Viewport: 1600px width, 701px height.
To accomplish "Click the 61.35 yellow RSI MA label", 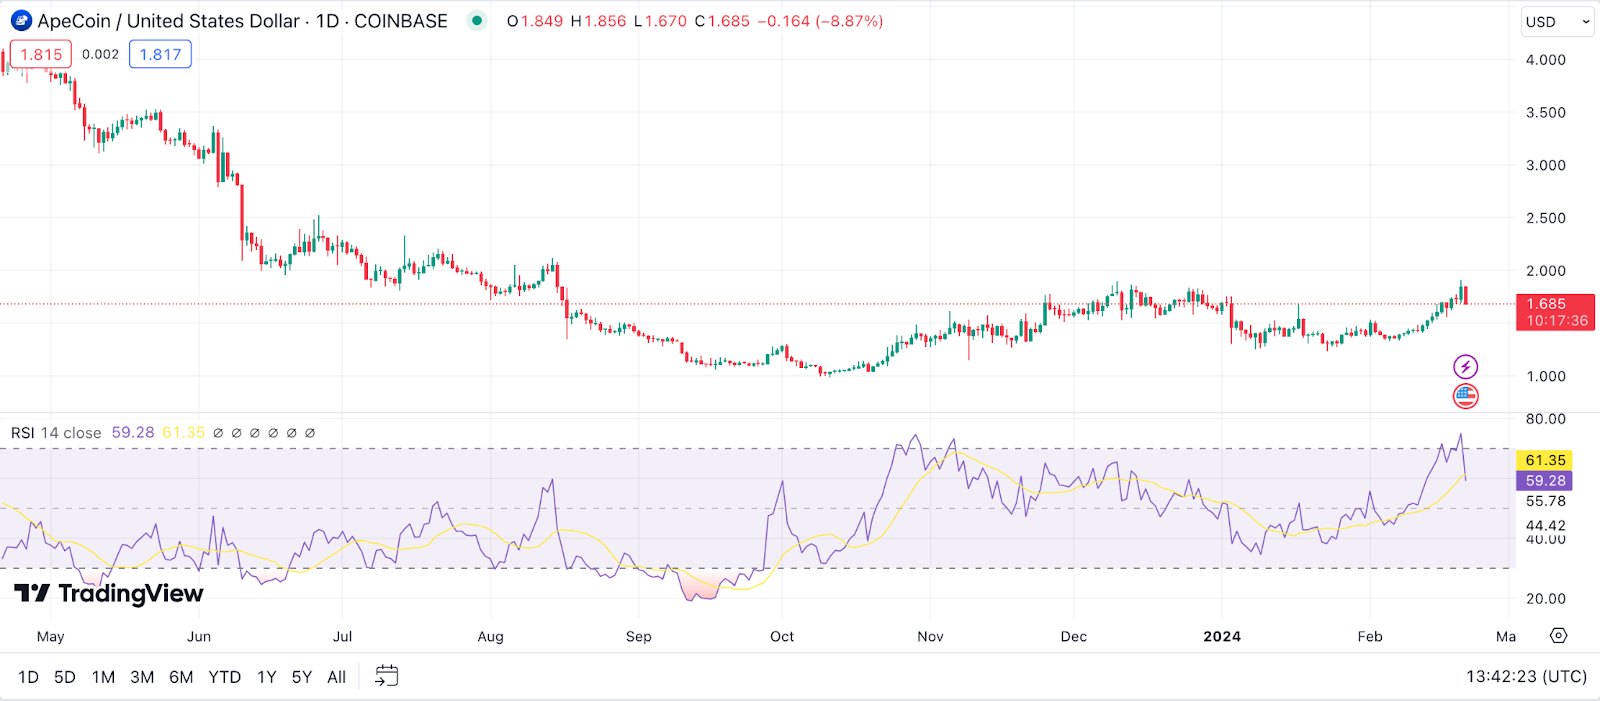I will pos(1545,460).
